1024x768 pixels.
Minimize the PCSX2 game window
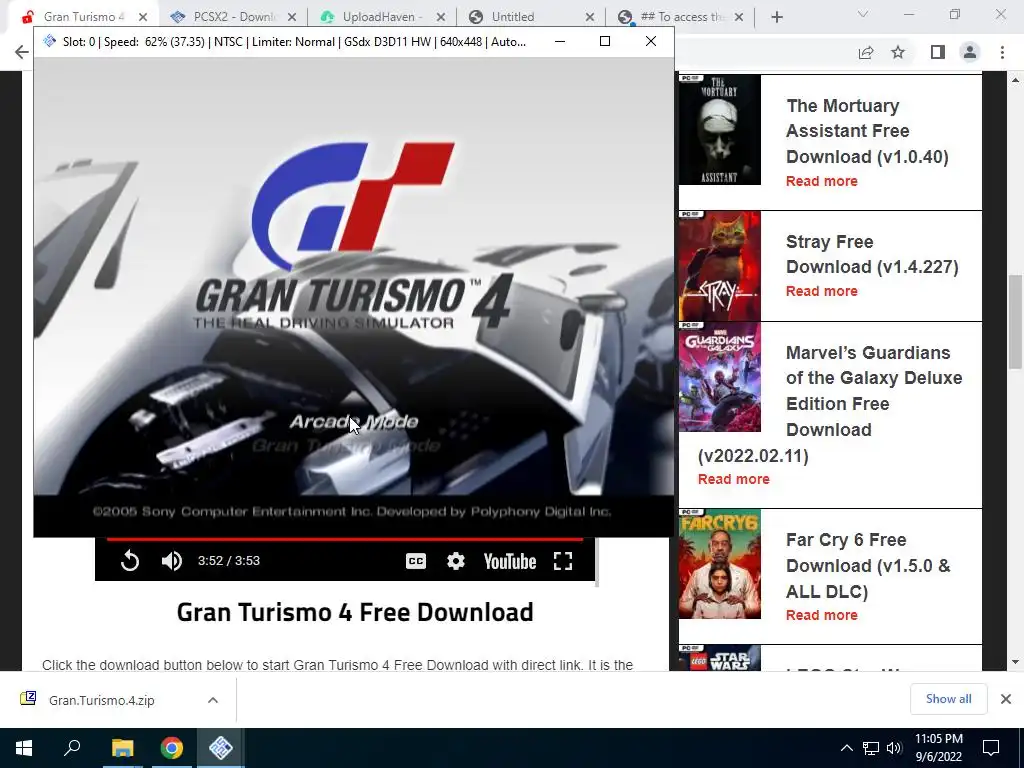[560, 42]
